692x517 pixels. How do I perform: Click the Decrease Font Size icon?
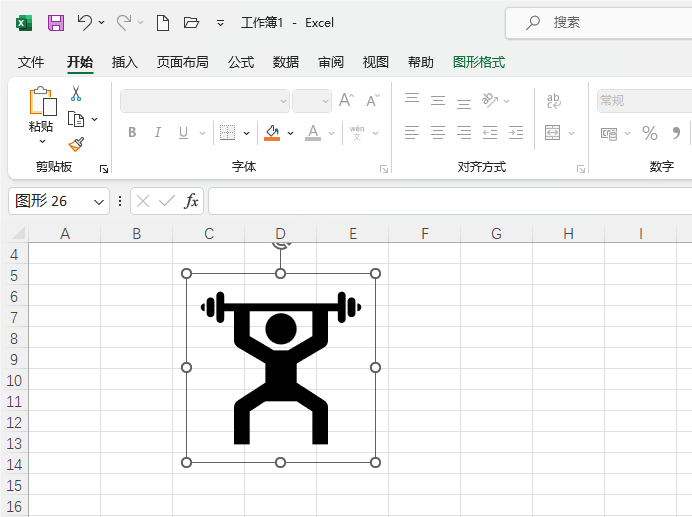coord(373,101)
